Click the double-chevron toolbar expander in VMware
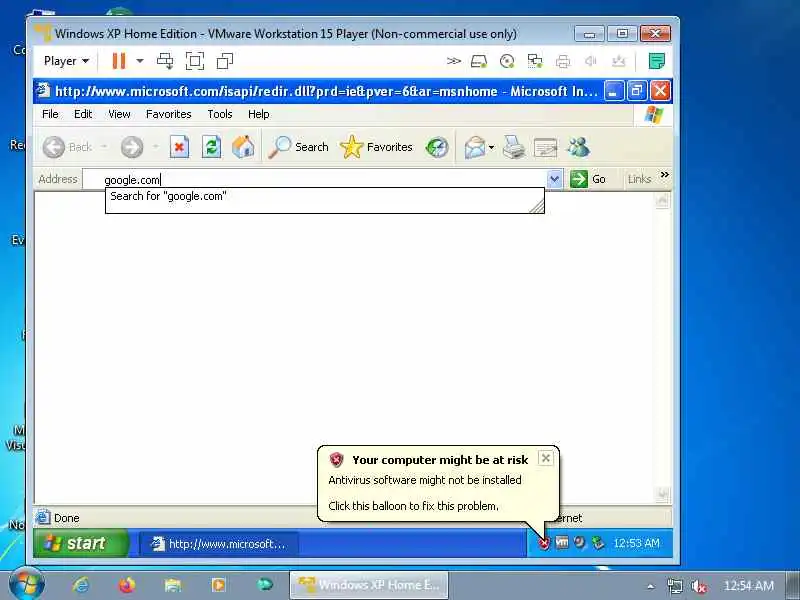Viewport: 800px width, 600px height. (x=454, y=61)
